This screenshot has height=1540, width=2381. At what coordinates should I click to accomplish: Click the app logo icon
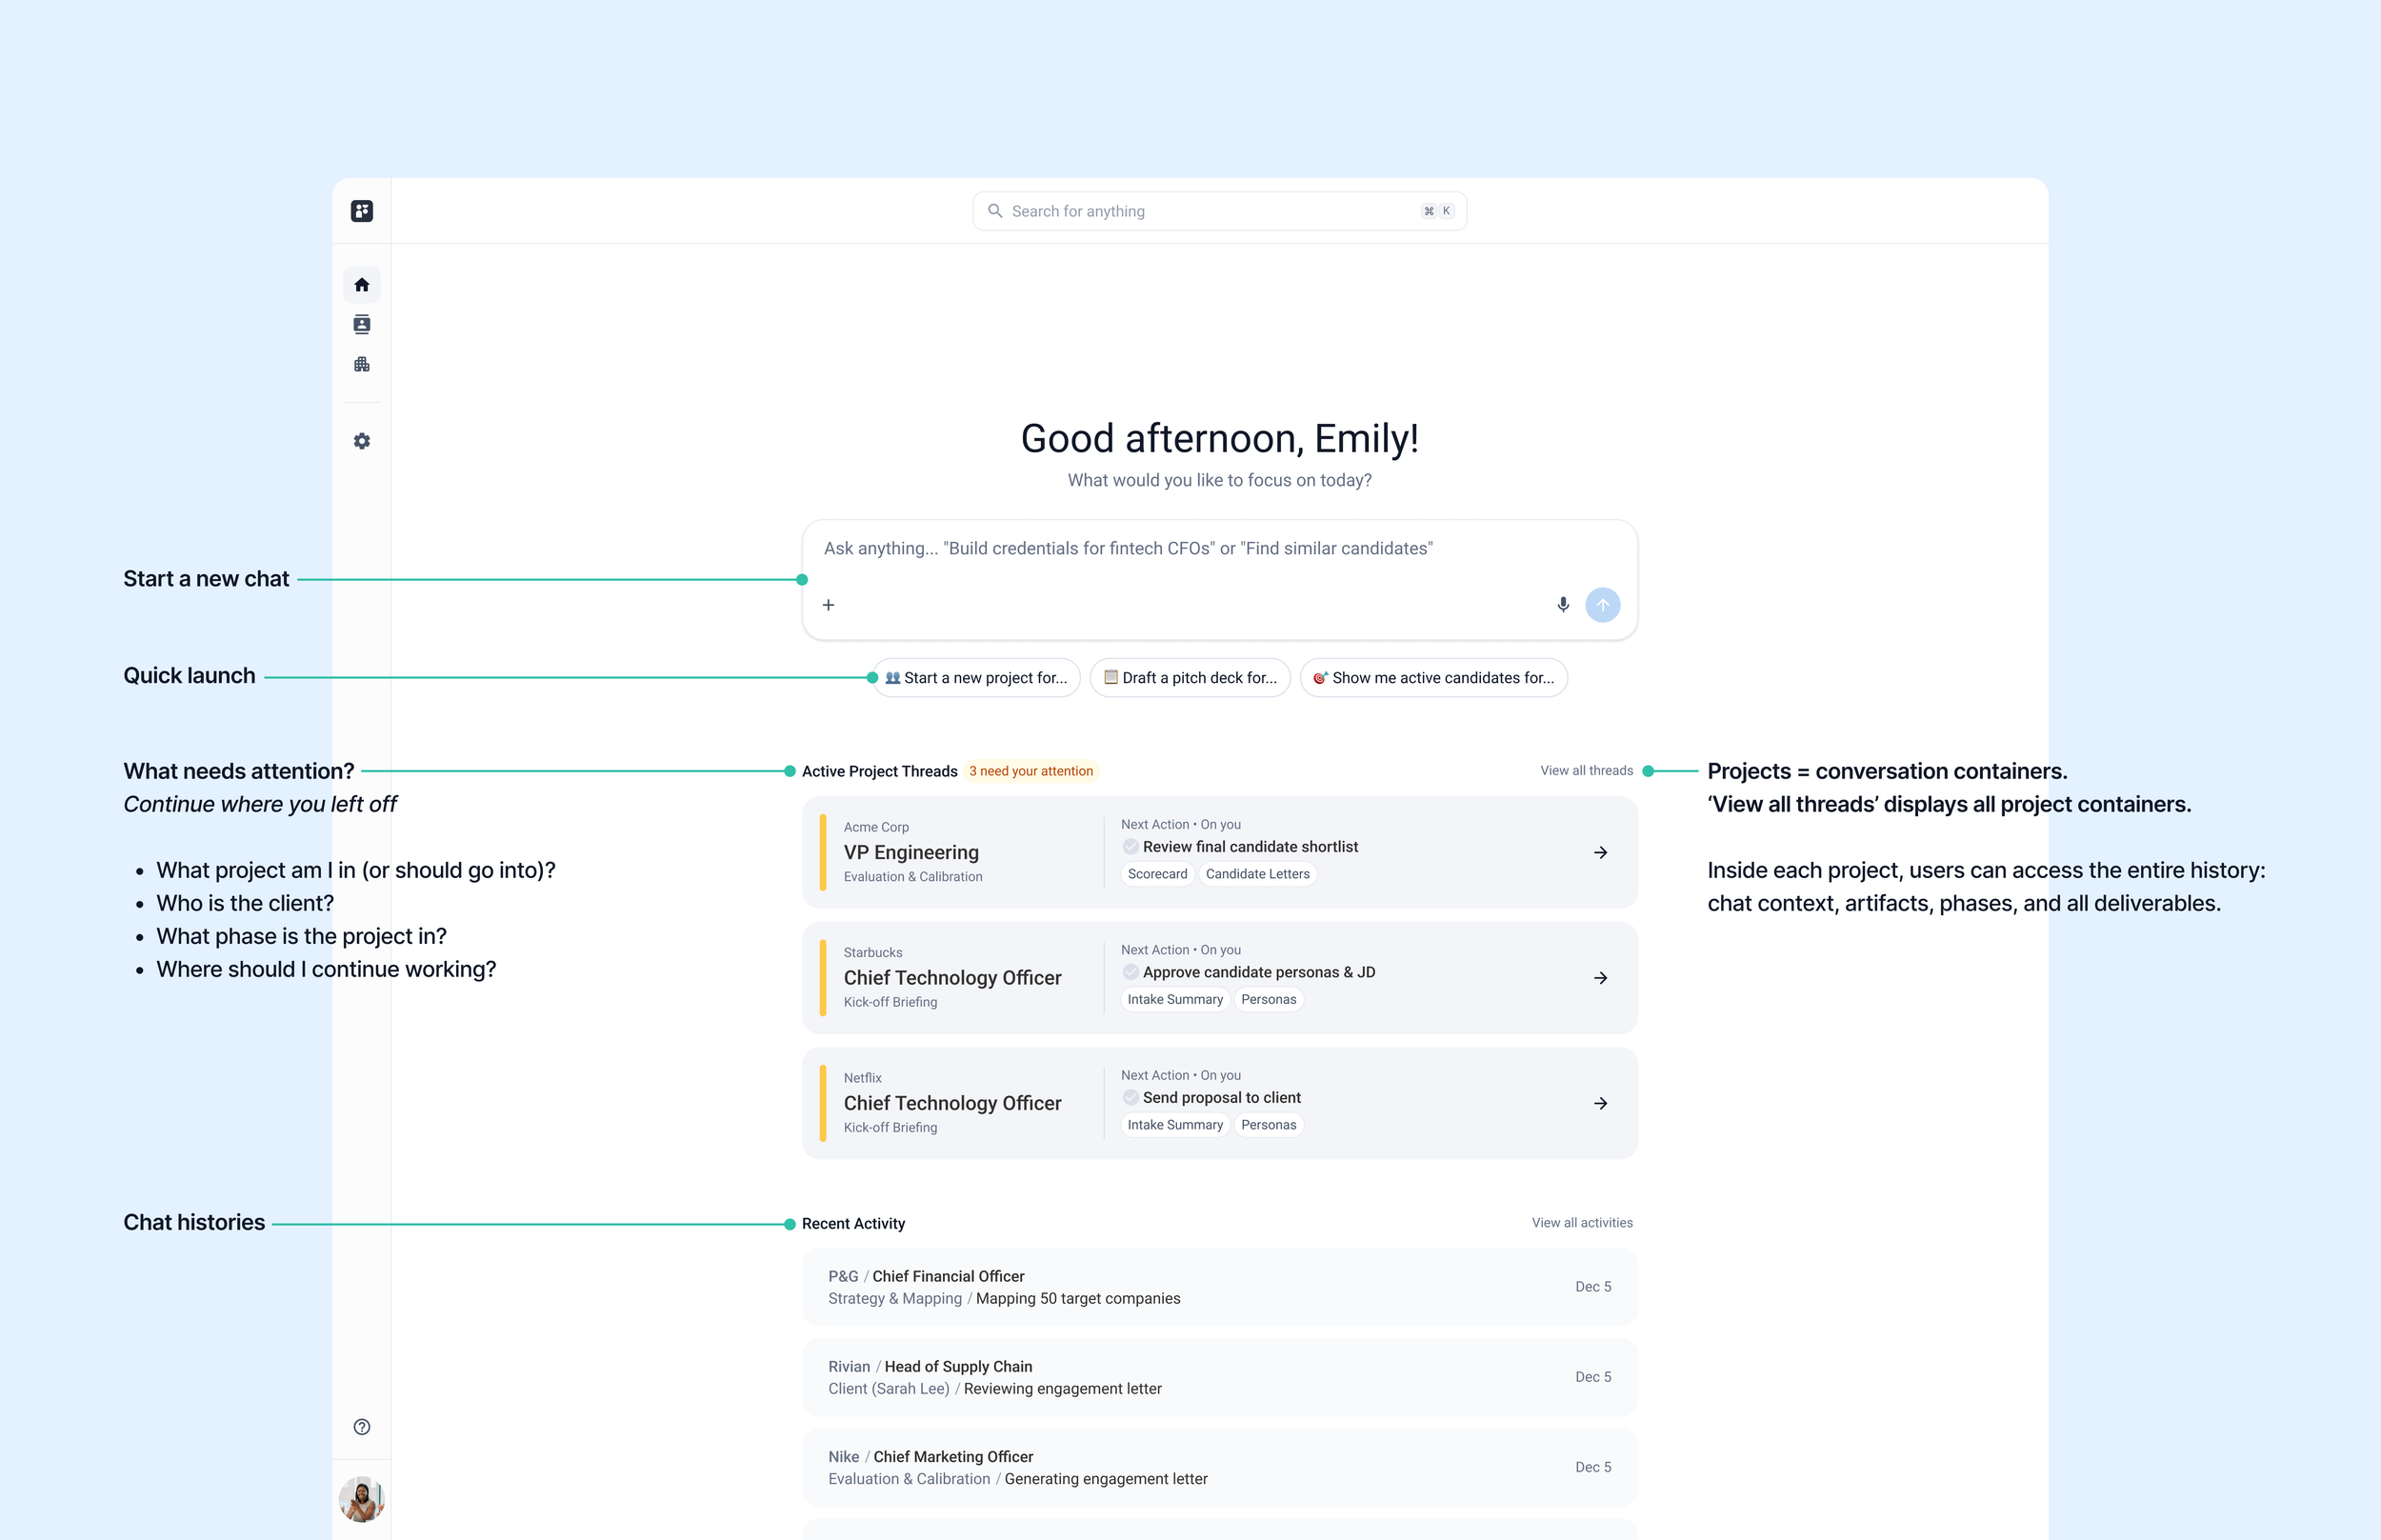tap(362, 211)
